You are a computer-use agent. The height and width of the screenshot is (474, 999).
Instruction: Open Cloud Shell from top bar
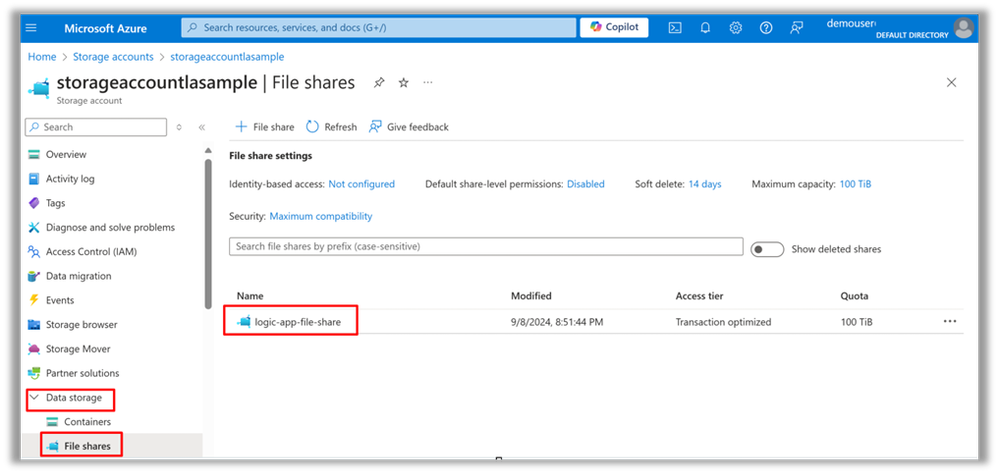[x=675, y=28]
